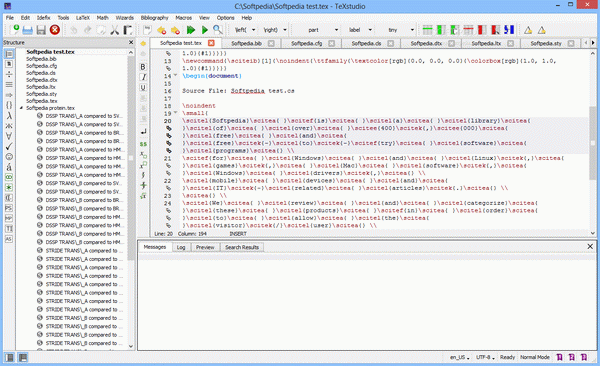Open the Macros menu
The width and height of the screenshot is (600, 366).
[x=184, y=18]
